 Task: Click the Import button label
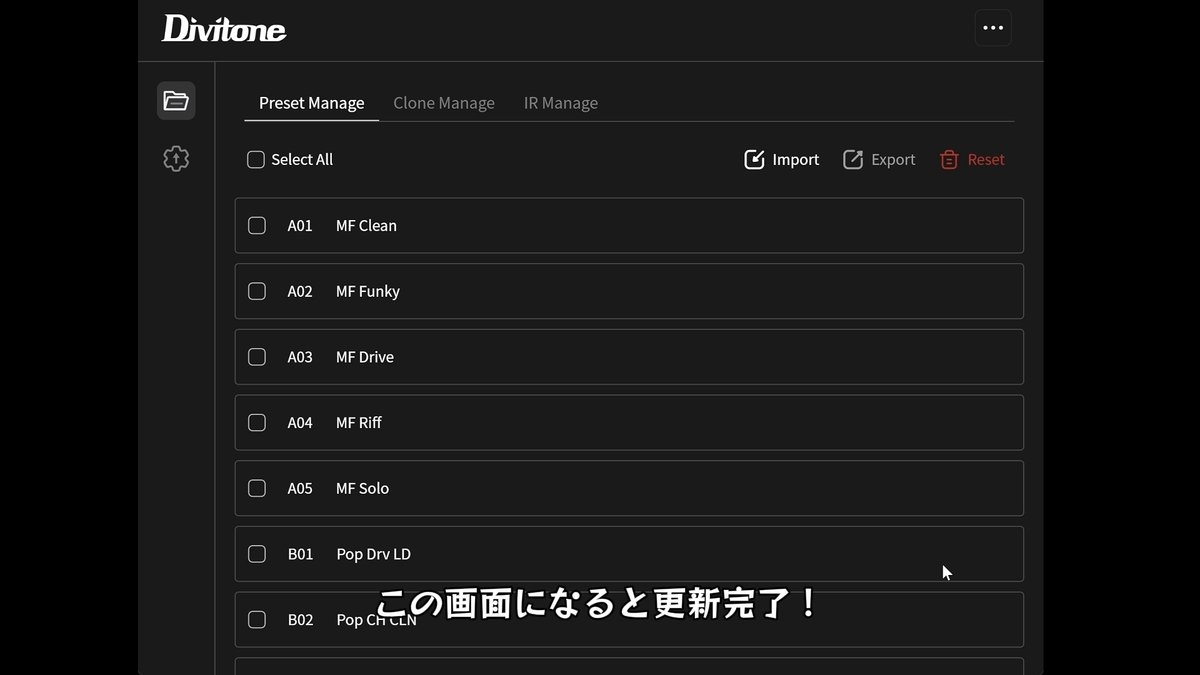(796, 159)
